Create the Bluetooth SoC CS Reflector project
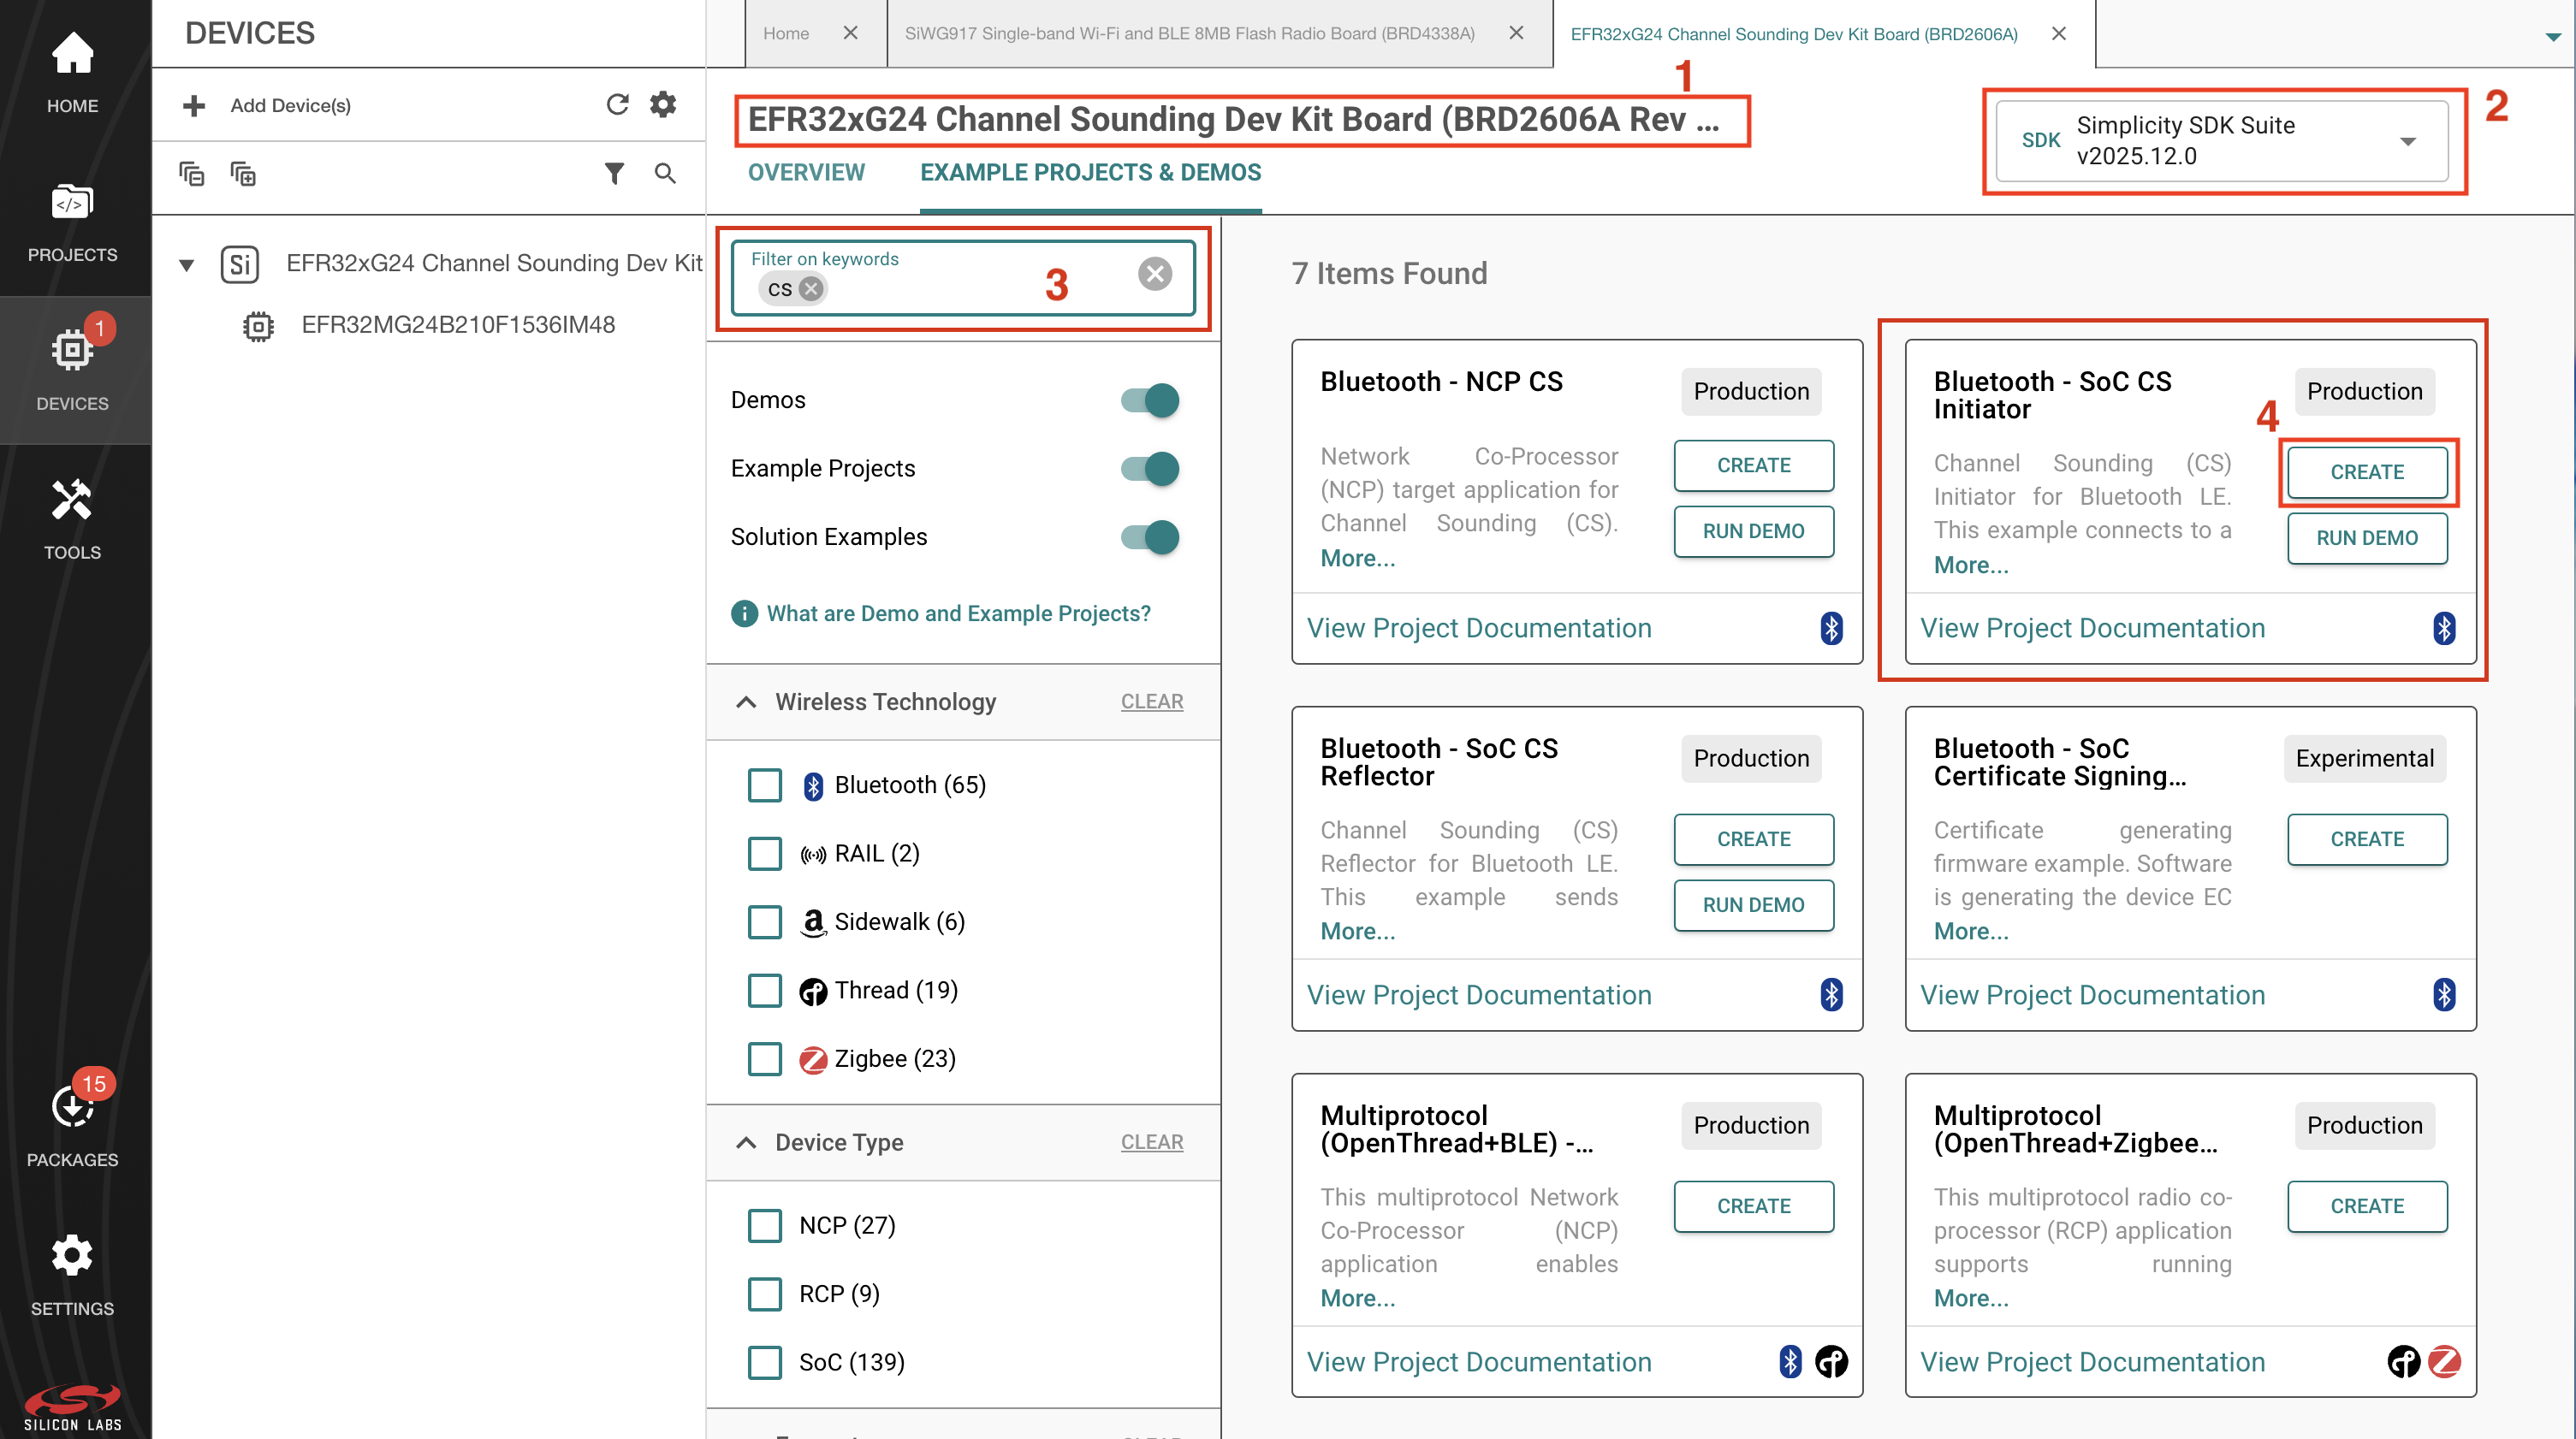 [1753, 839]
